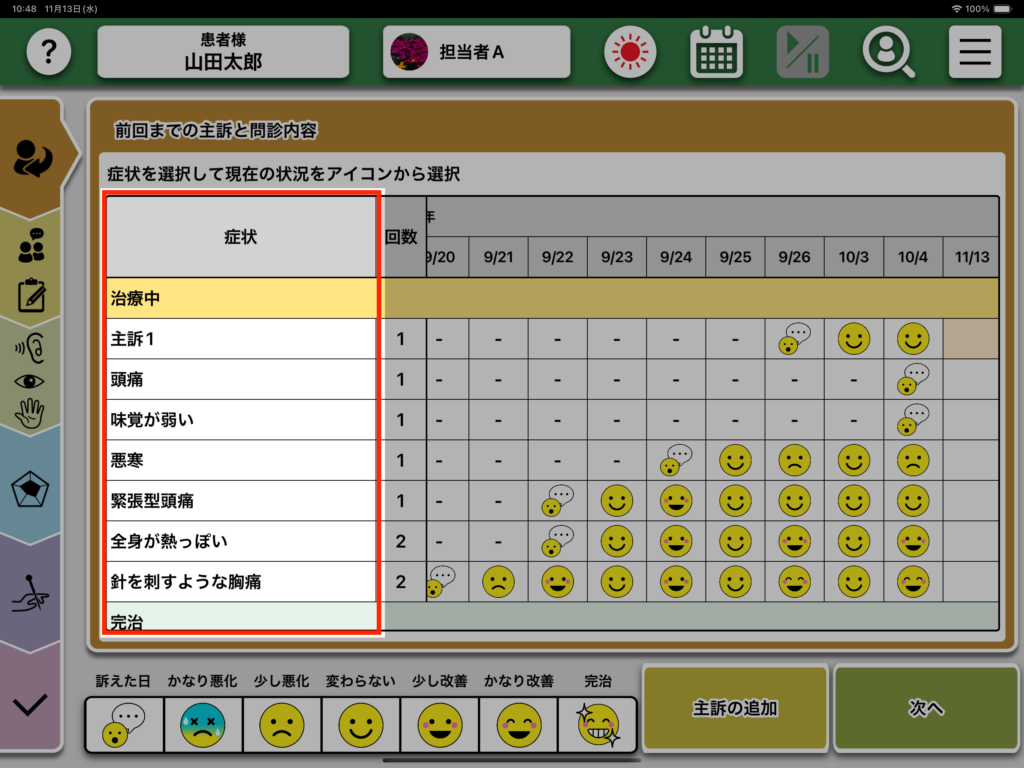Click the 主訴の追加 button
This screenshot has width=1024, height=768.
pos(735,708)
